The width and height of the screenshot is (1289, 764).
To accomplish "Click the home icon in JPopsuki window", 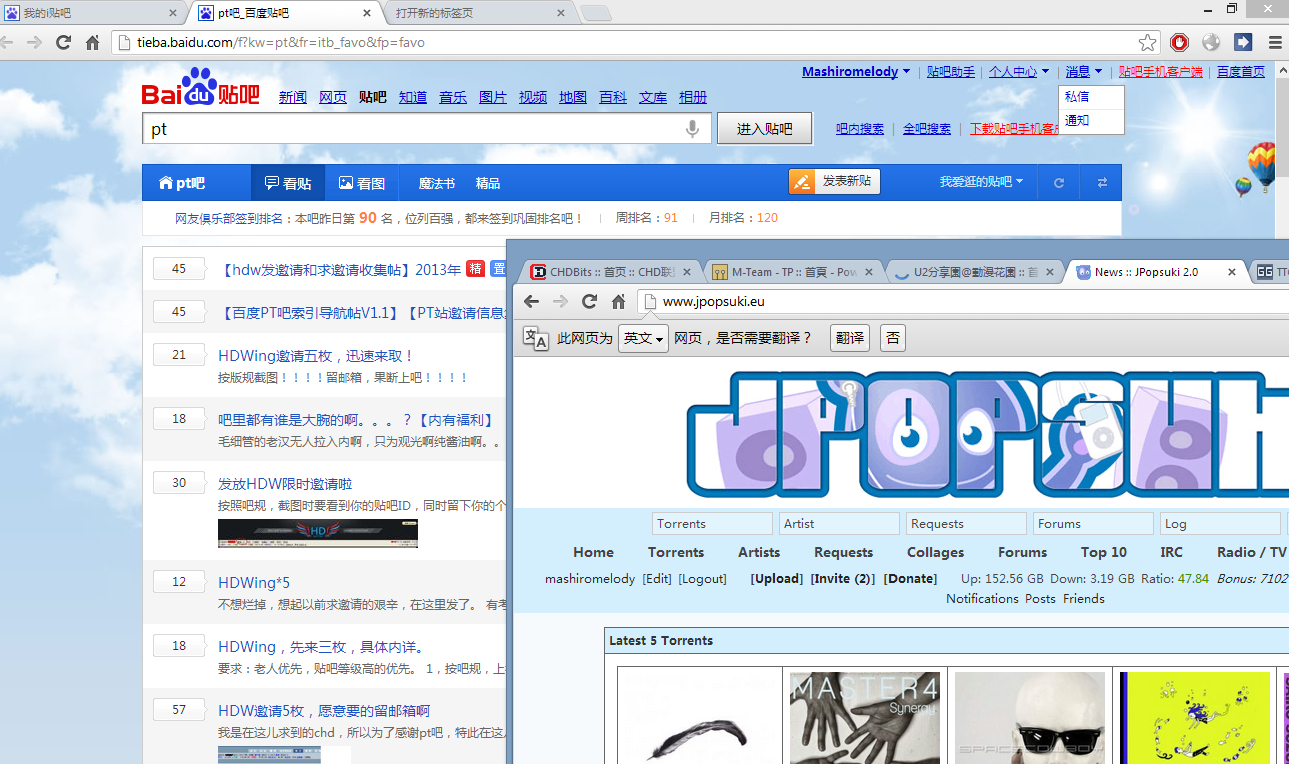I will (618, 301).
